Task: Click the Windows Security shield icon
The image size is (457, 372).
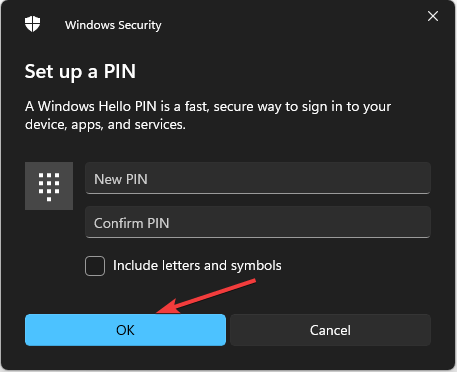Action: pos(32,24)
